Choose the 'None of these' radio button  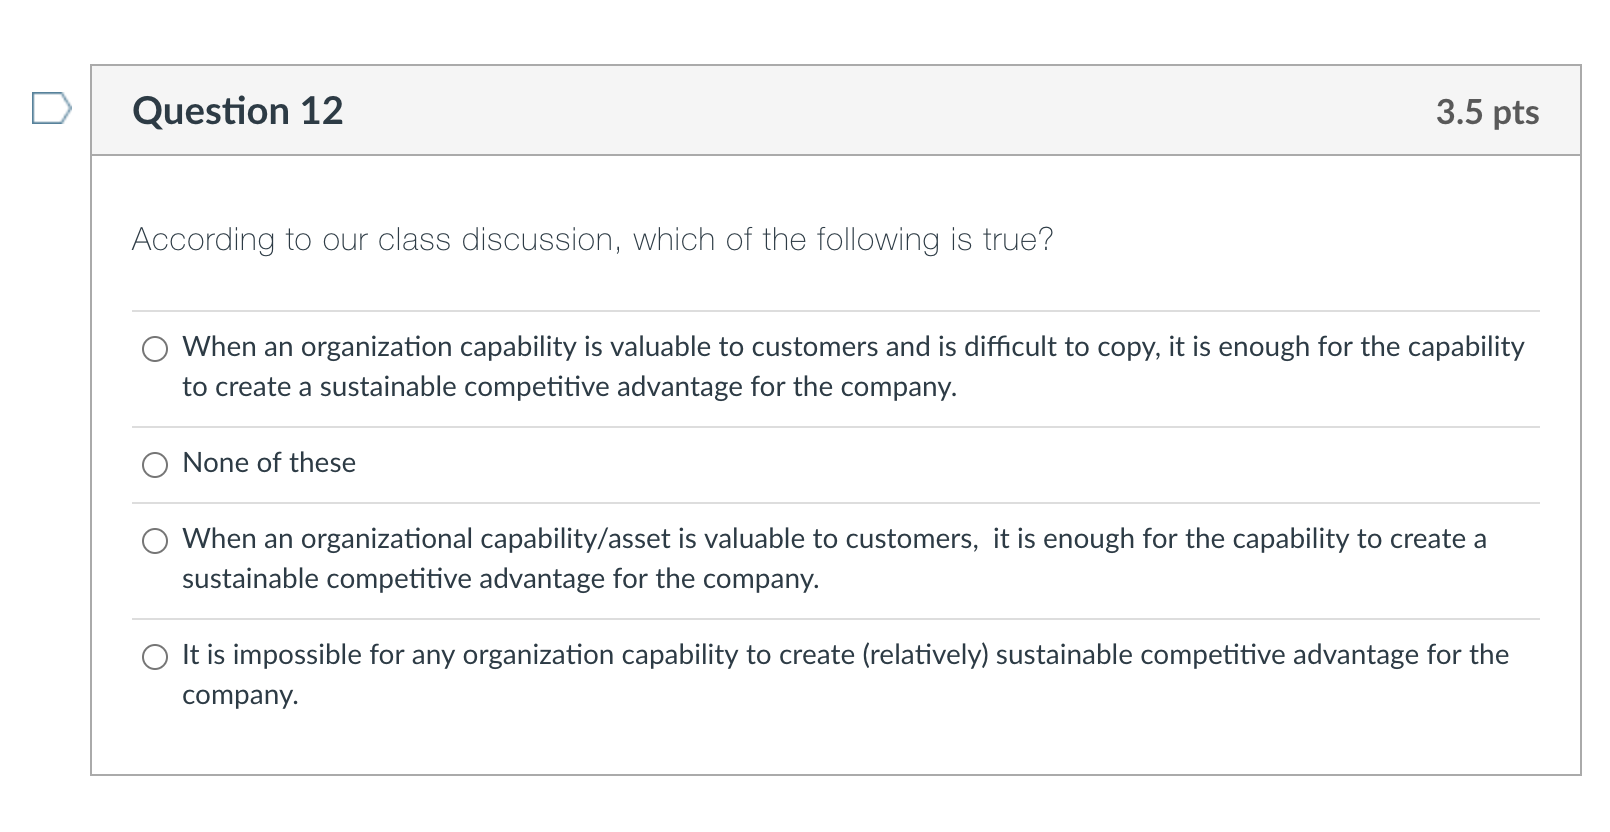(x=155, y=465)
